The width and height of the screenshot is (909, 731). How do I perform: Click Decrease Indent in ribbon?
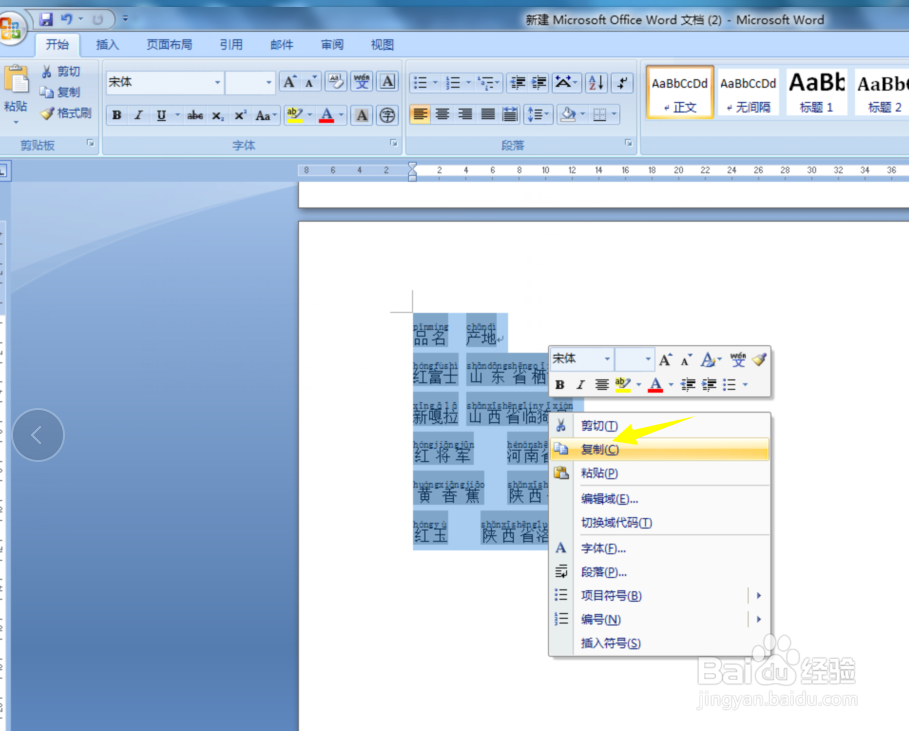[x=517, y=83]
